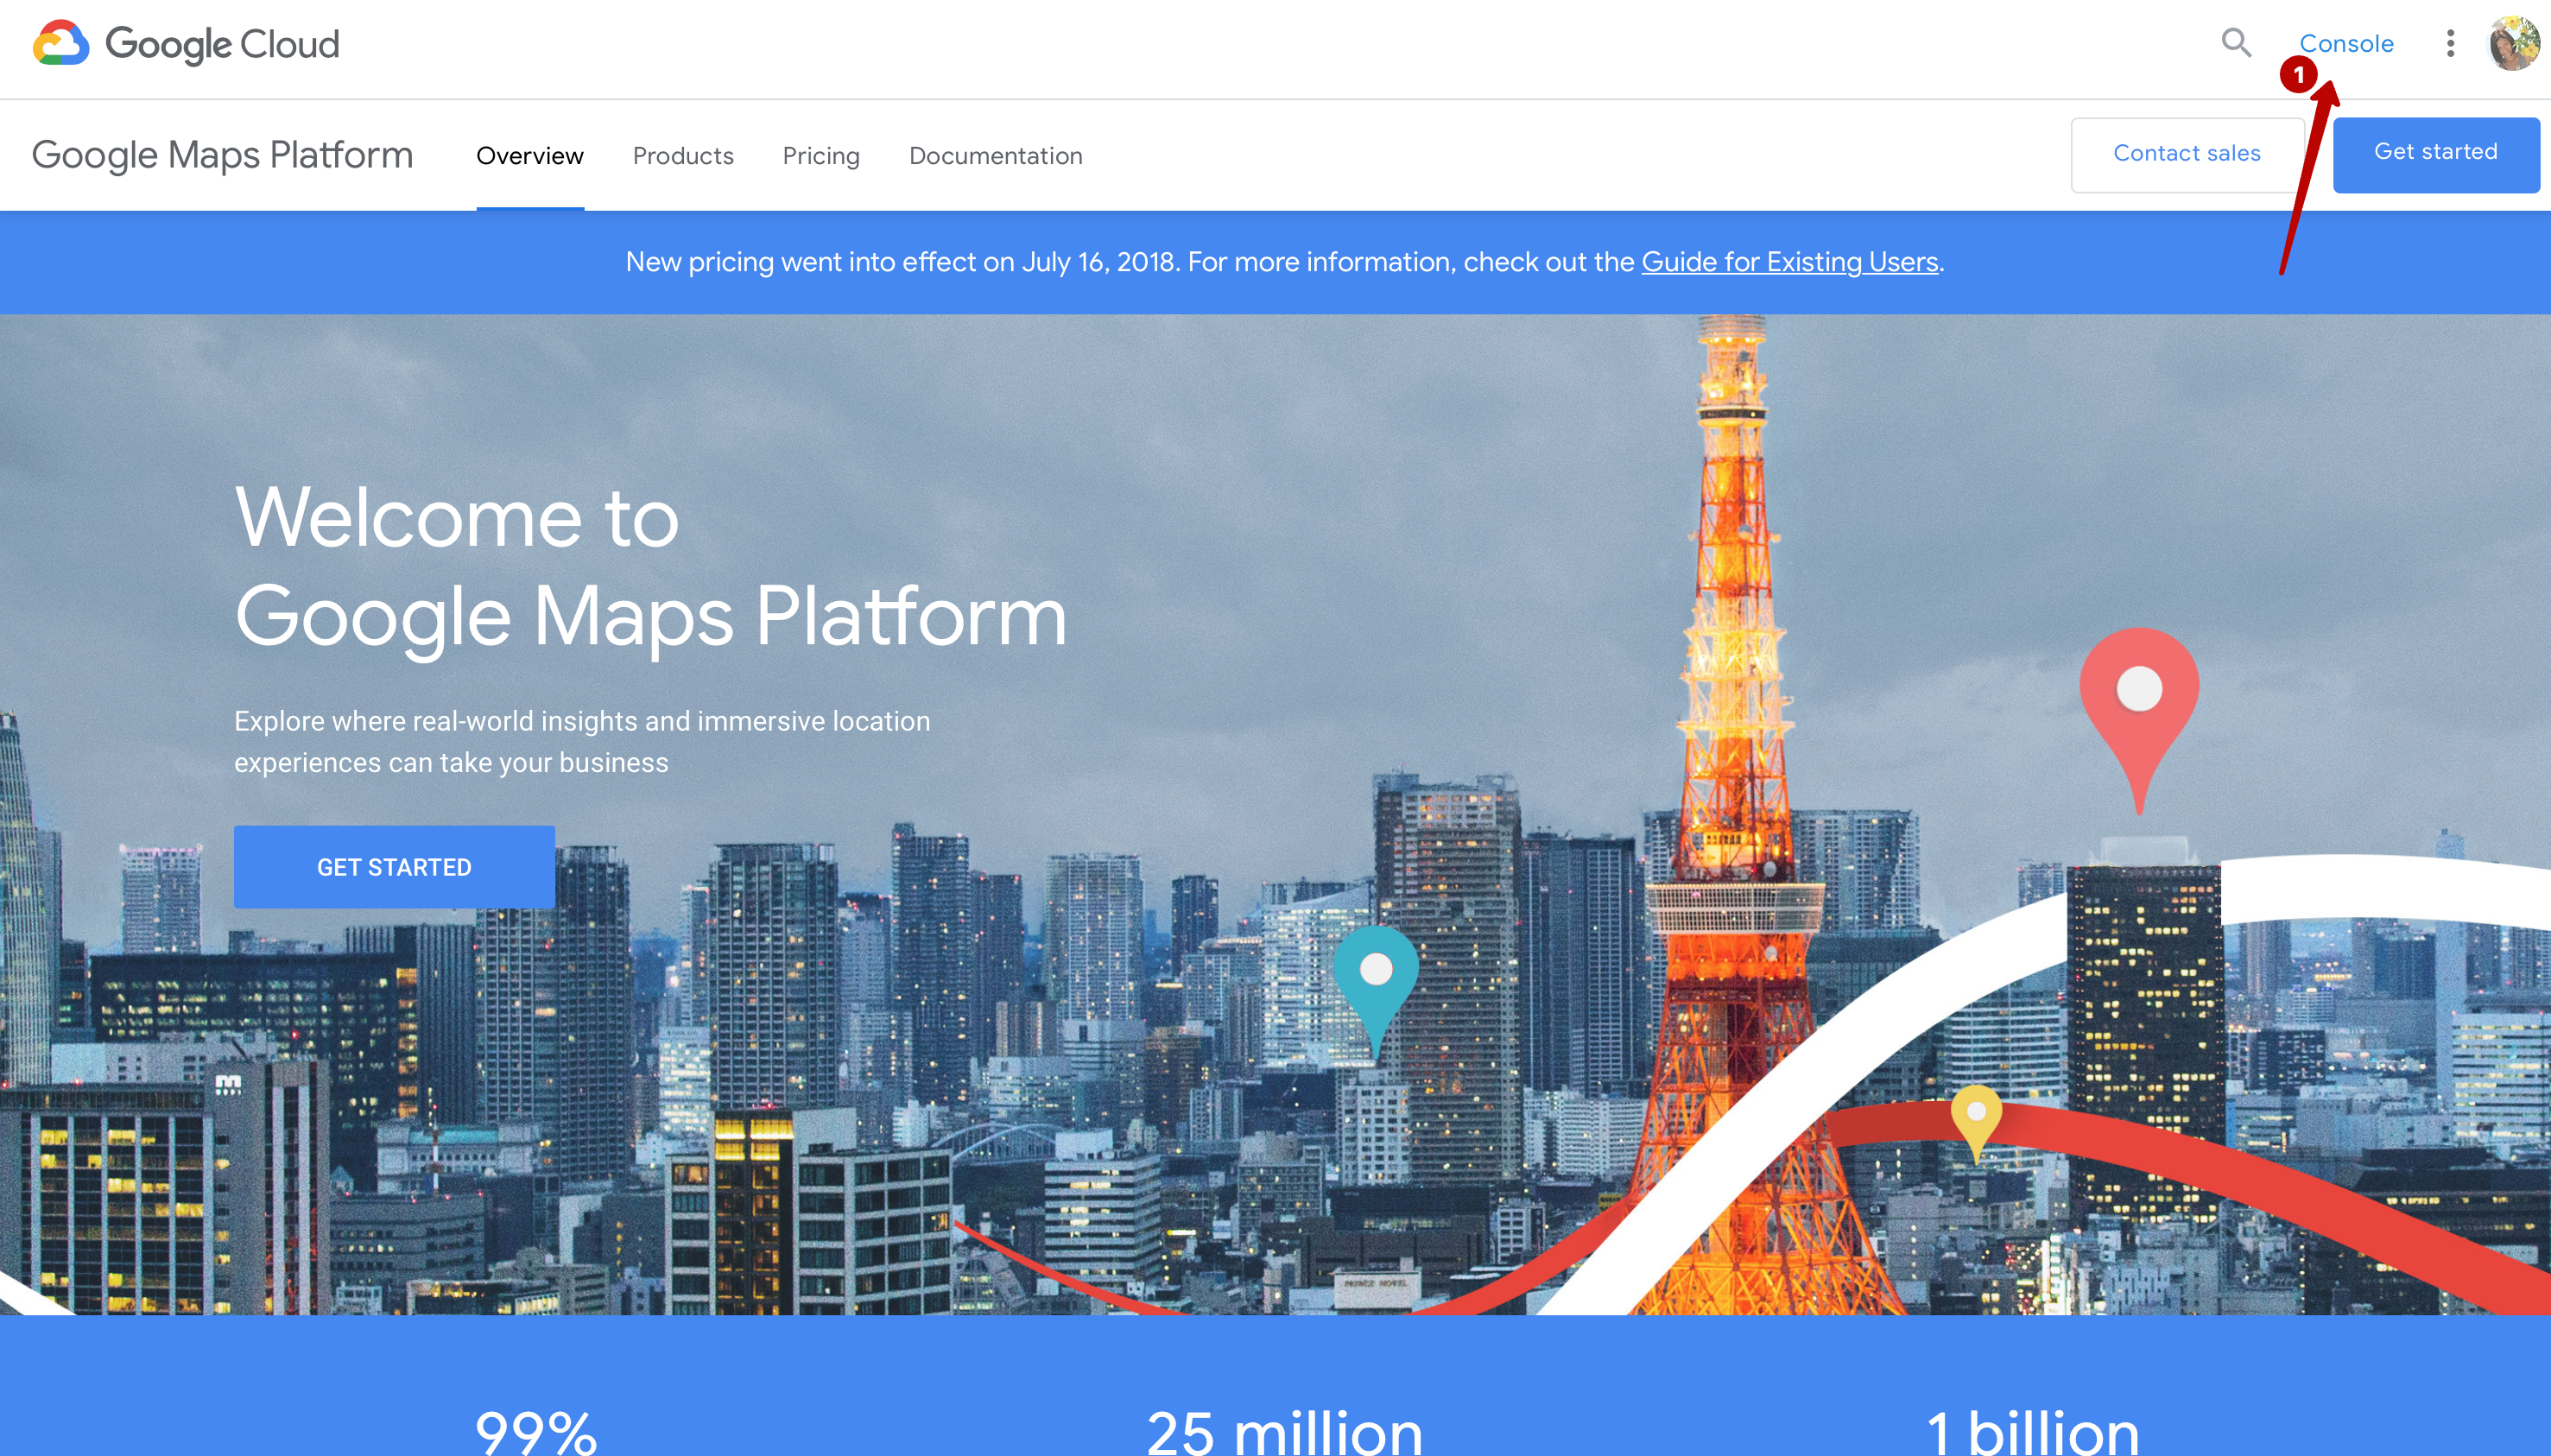Open the three-dot more options menu
Screen dimensions: 2551x1456
pos(2450,43)
